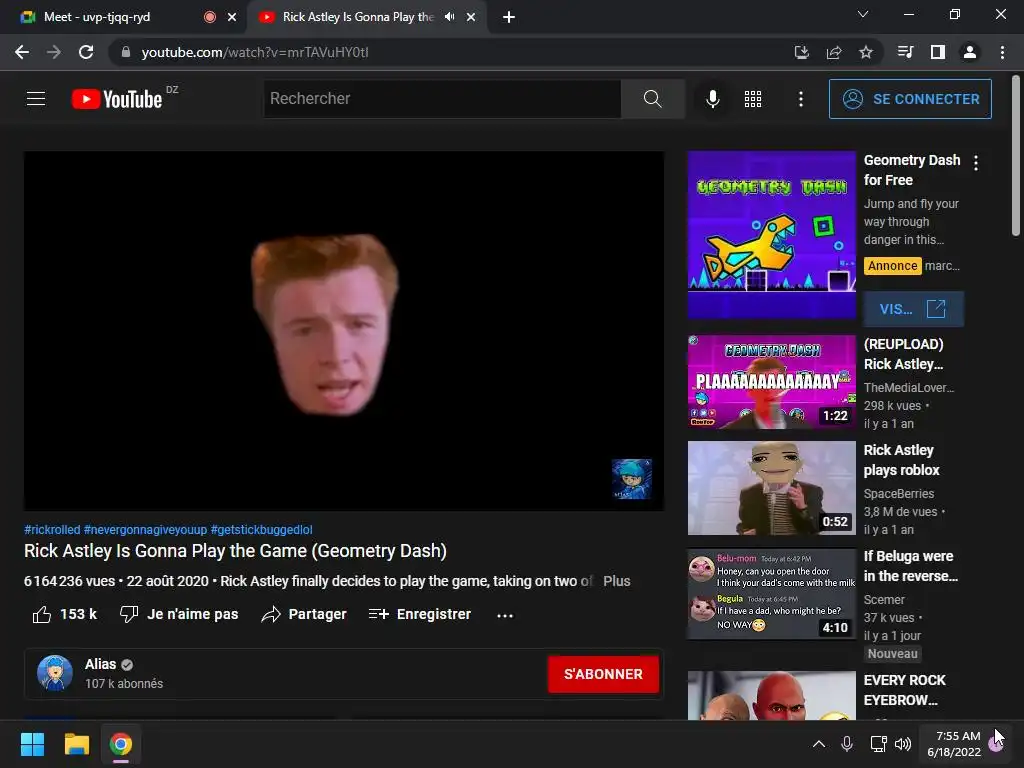Toggle Chrome side panel
1024x768 pixels.
tap(938, 52)
